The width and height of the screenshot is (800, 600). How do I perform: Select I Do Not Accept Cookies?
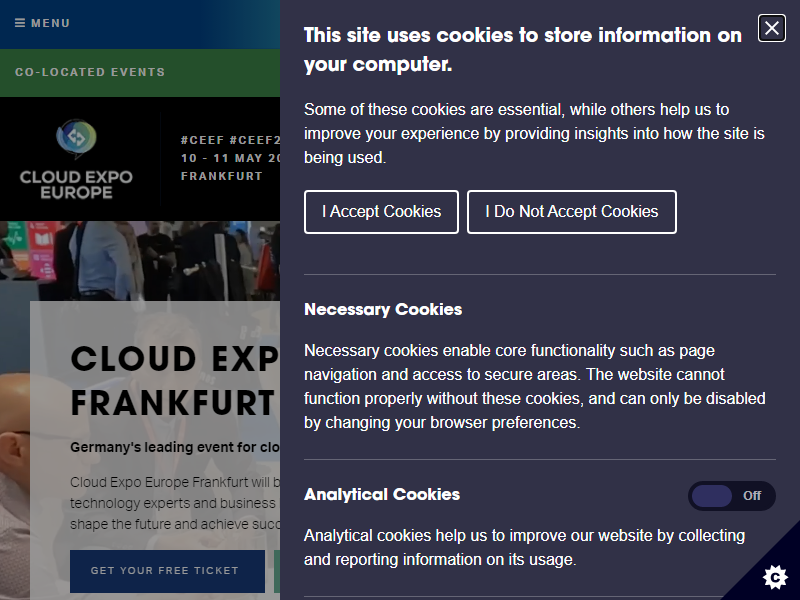coord(571,212)
